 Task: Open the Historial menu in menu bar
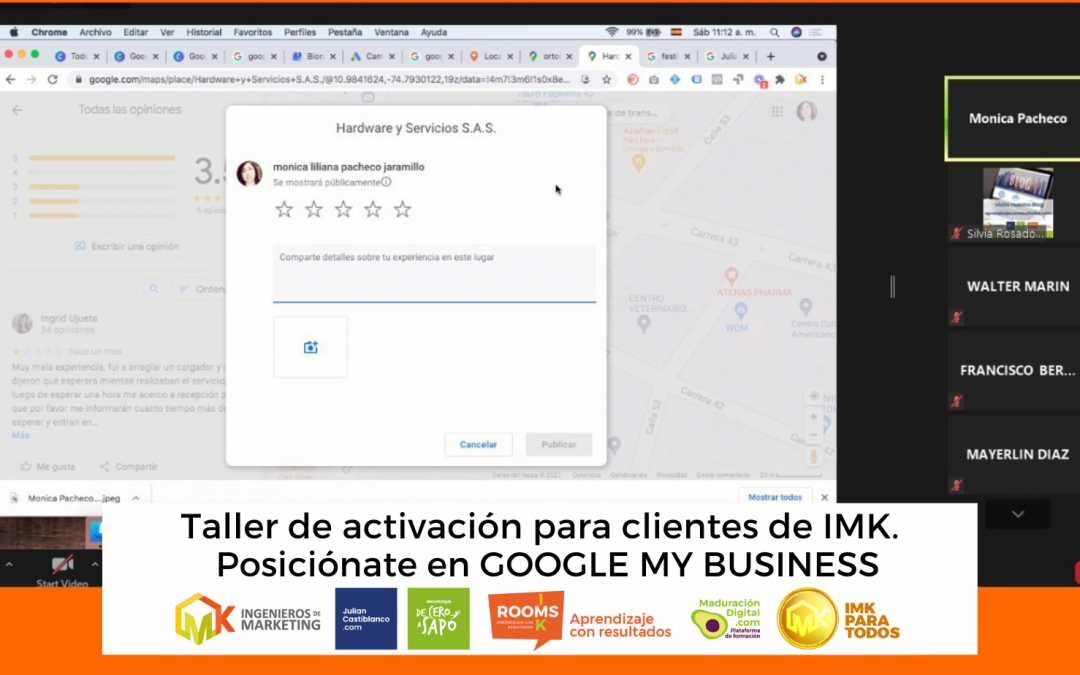204,32
